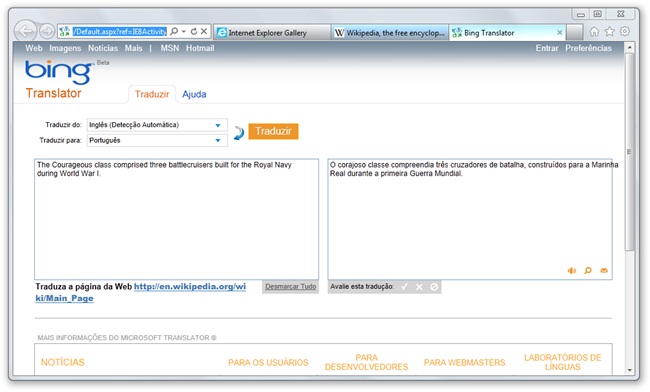
Task: Open the Traduzir page tab
Action: (x=152, y=94)
